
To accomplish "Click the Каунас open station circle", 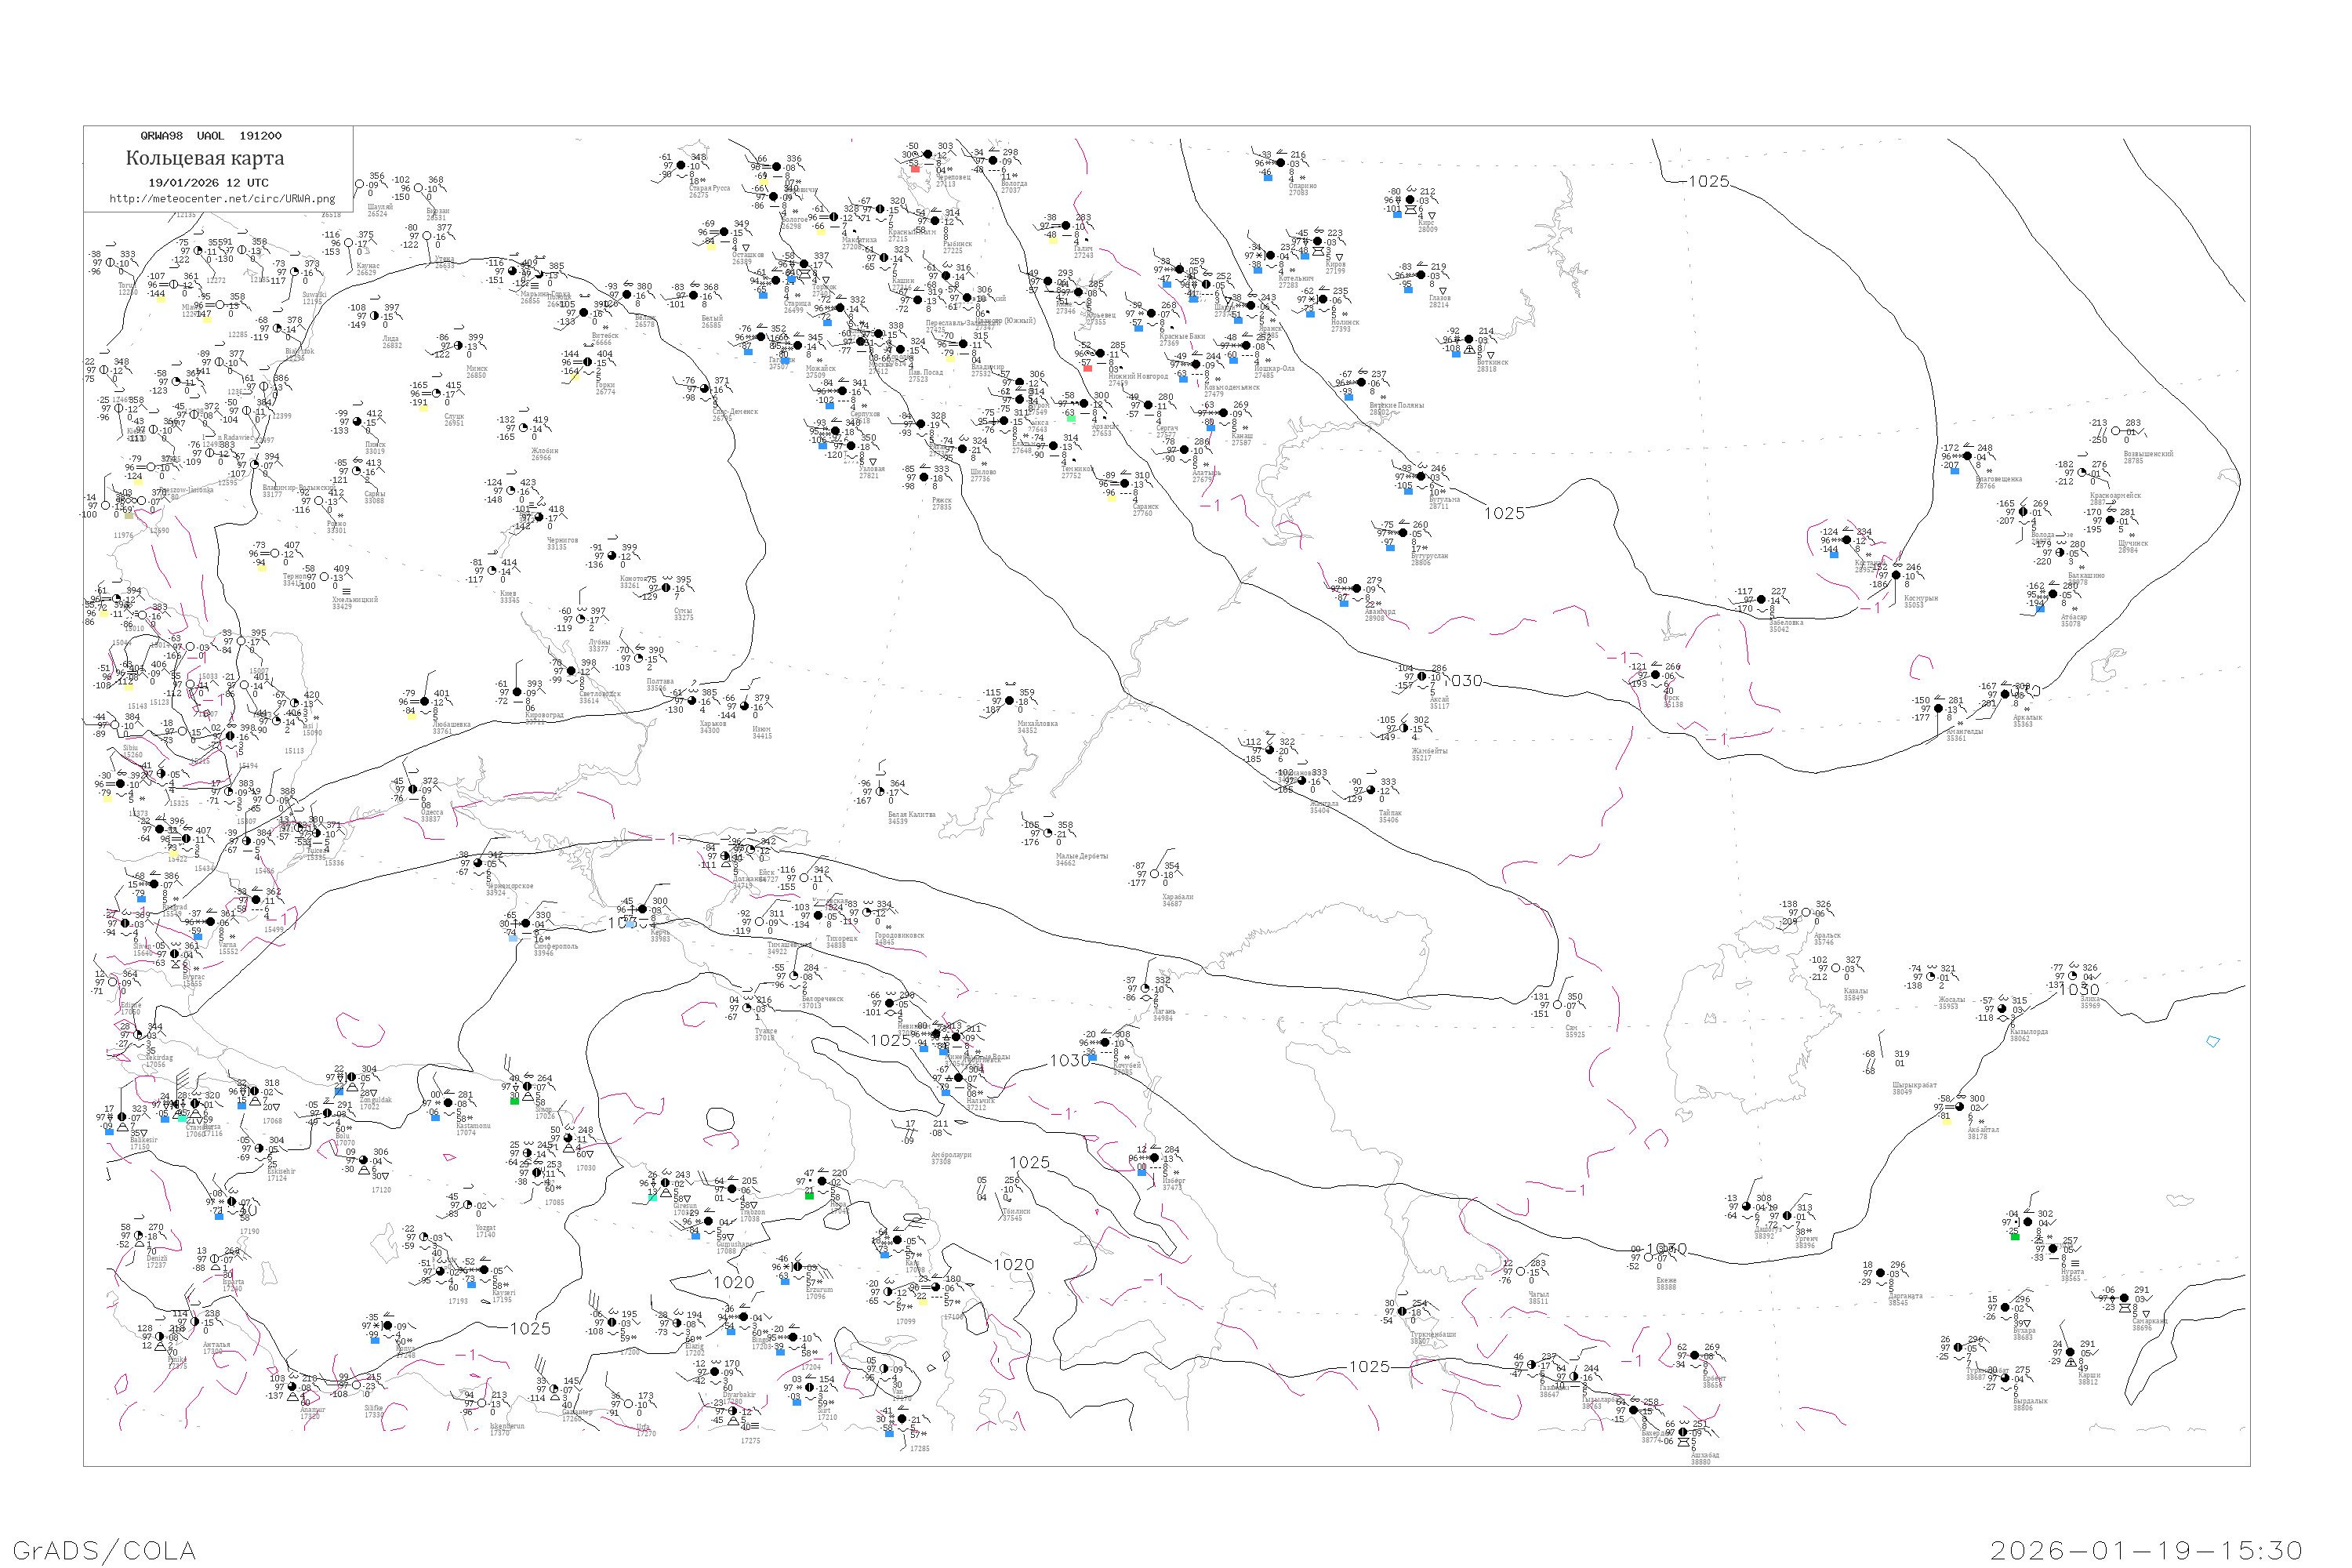I will (x=348, y=243).
